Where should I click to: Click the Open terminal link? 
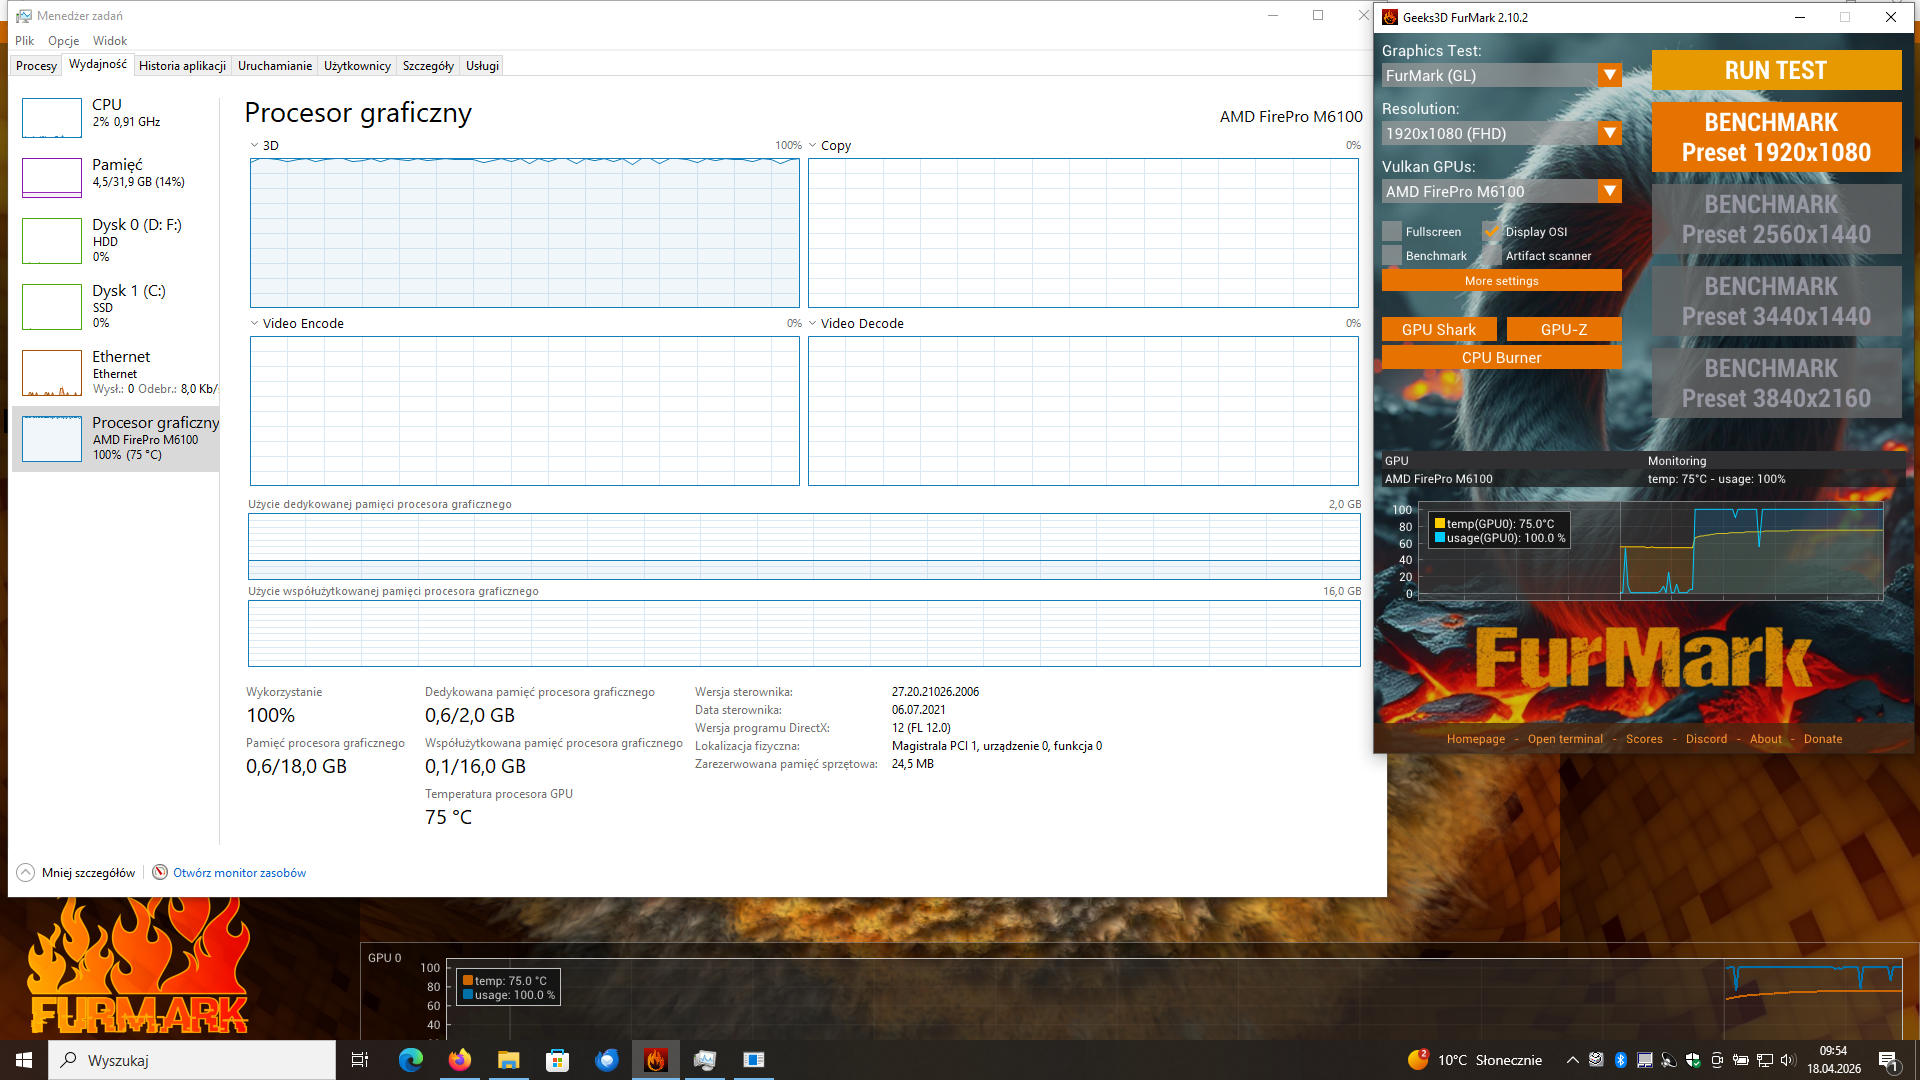click(1565, 739)
